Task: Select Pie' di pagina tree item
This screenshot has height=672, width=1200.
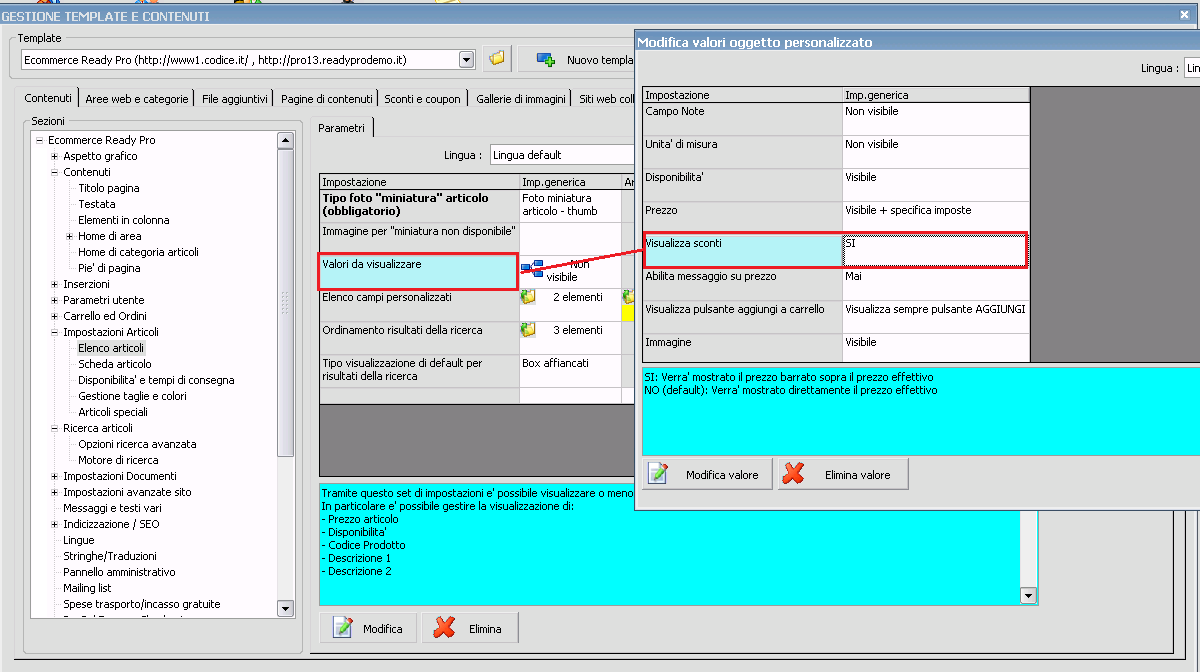Action: tap(109, 268)
